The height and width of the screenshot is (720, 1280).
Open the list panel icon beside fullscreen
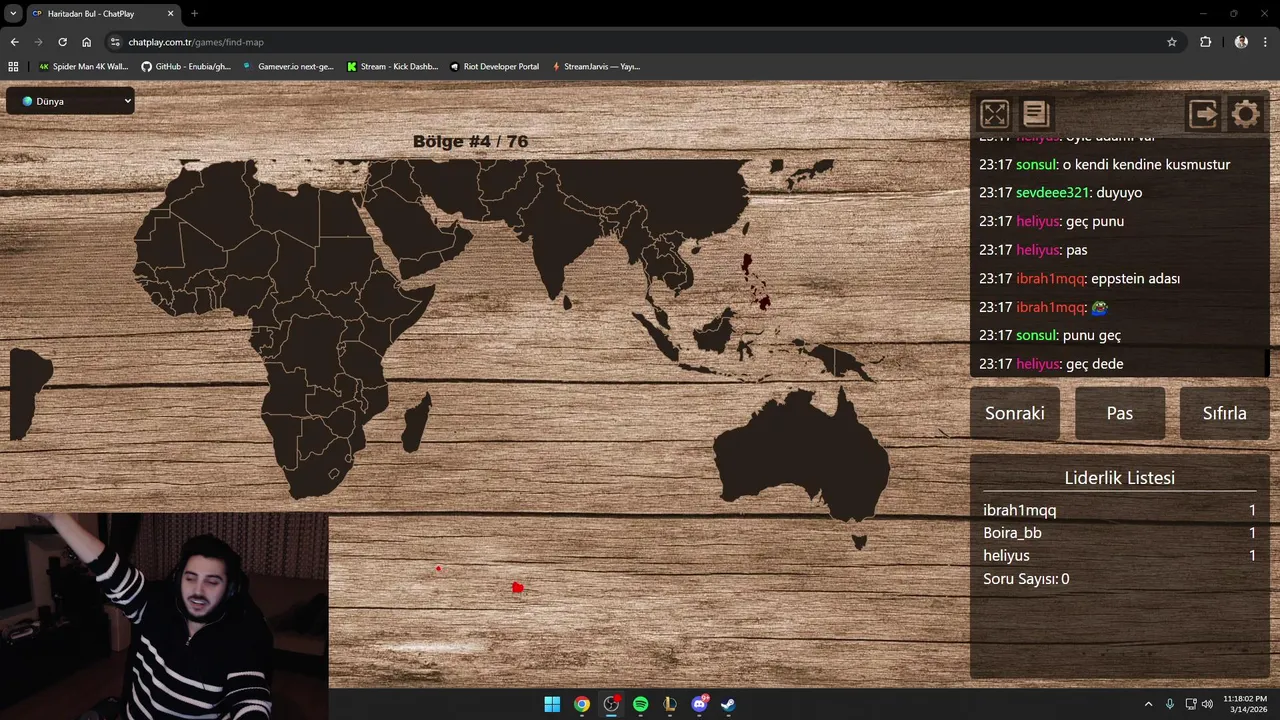tap(1036, 114)
